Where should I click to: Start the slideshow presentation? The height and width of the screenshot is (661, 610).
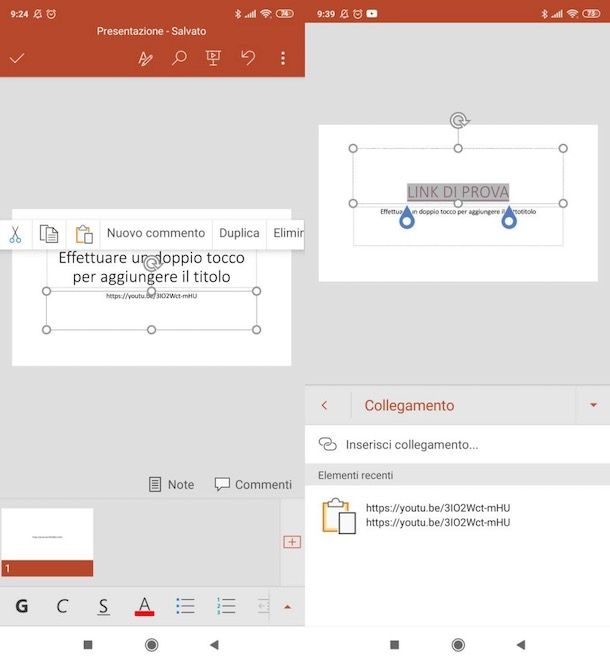coord(213,58)
